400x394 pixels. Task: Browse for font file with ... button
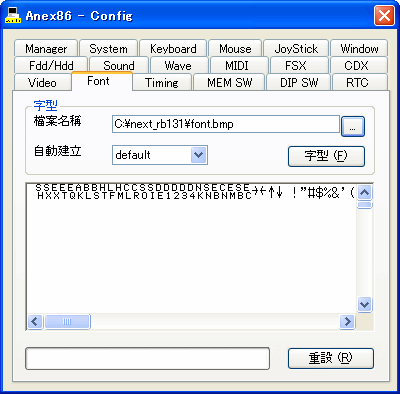pos(353,126)
